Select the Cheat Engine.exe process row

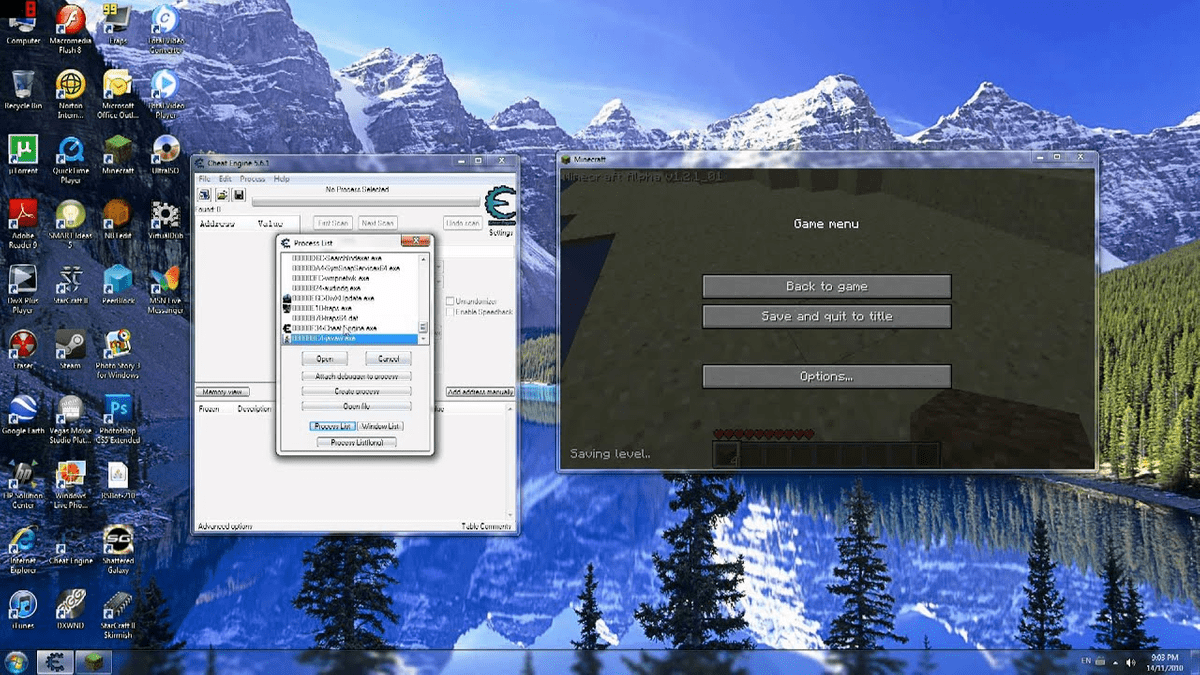349,328
